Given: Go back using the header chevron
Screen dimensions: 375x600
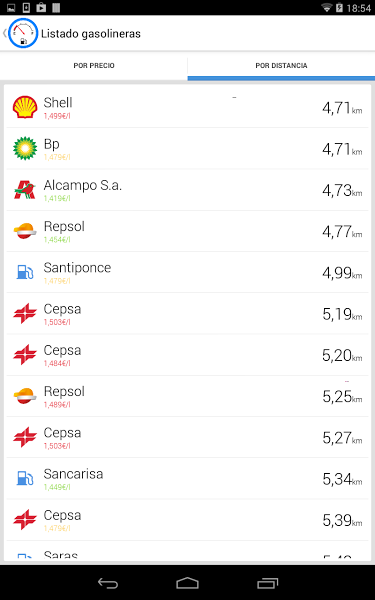Looking at the screenshot, I should coord(5,33).
